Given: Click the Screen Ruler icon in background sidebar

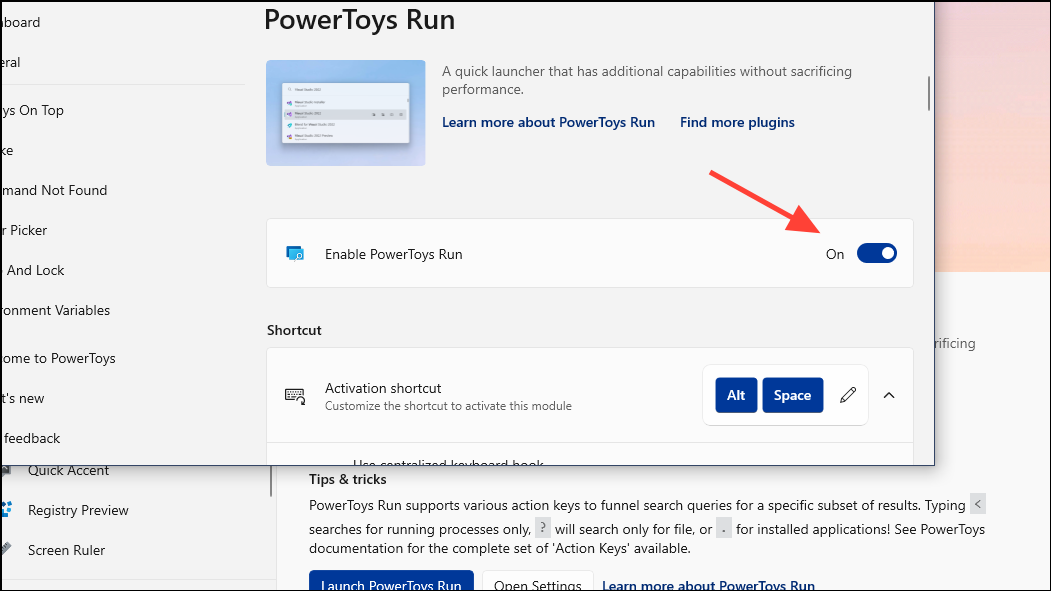Looking at the screenshot, I should pos(6,549).
